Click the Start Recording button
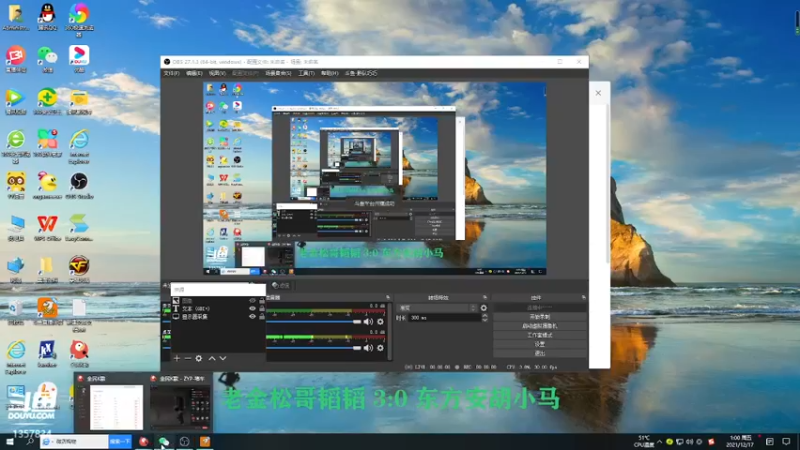800x450 pixels. (540, 317)
